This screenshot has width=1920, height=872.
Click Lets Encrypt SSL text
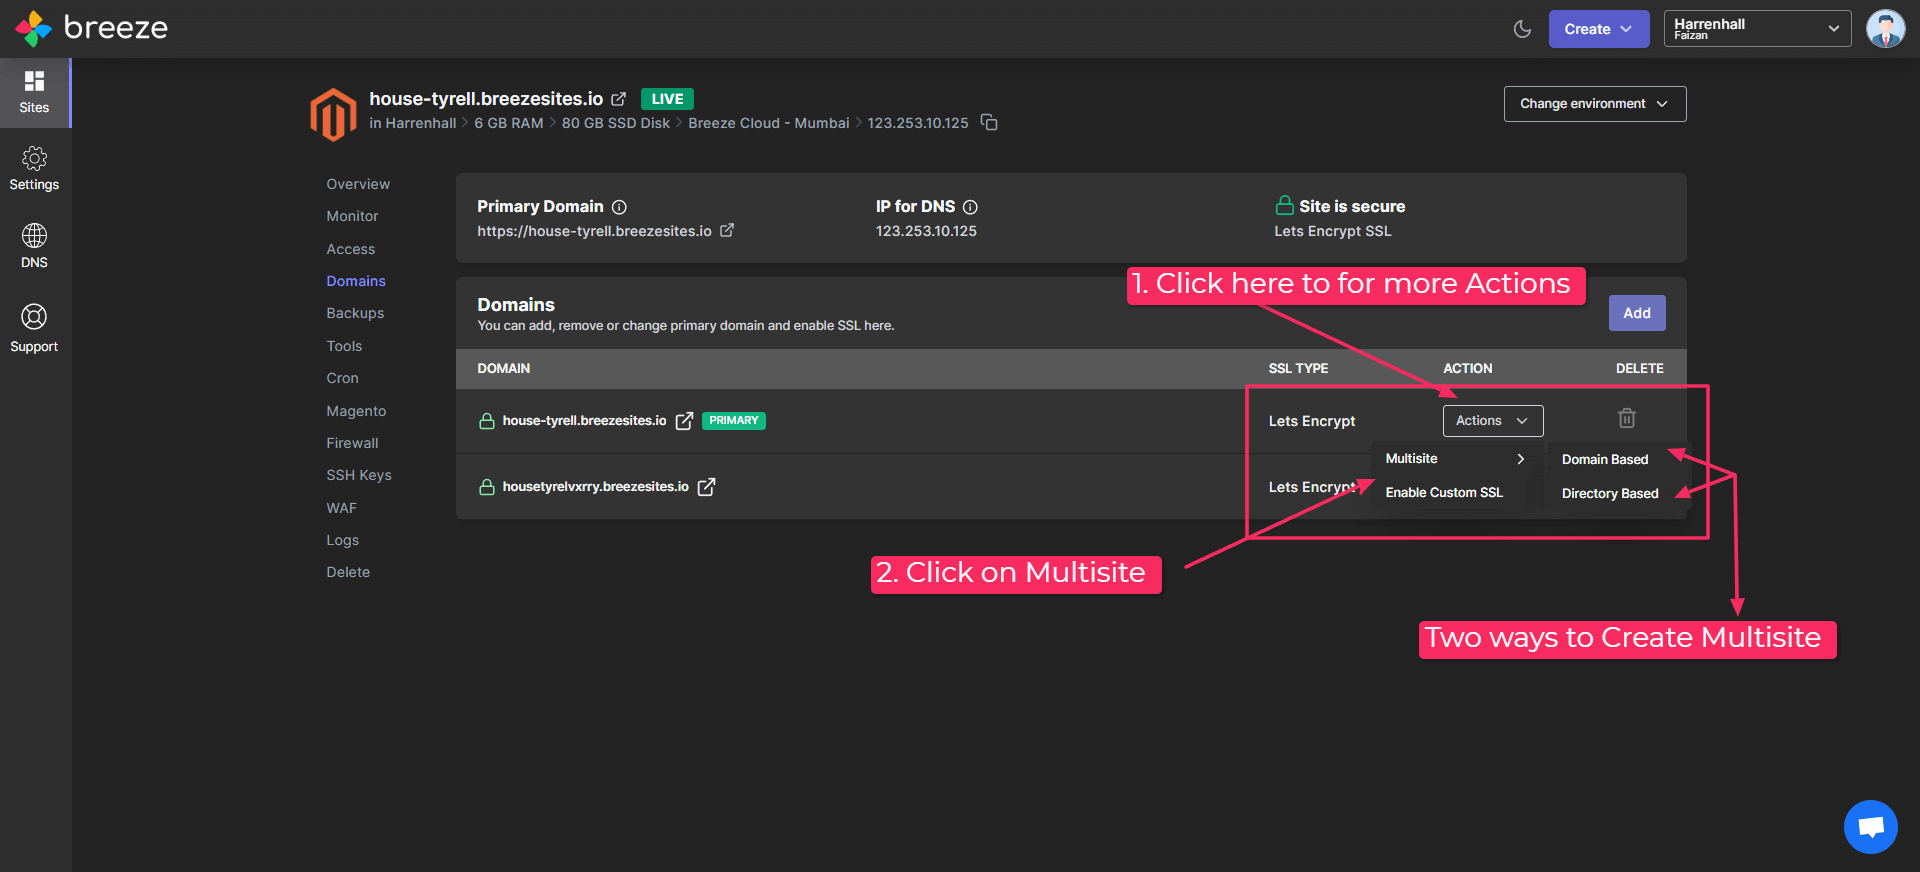(x=1332, y=231)
